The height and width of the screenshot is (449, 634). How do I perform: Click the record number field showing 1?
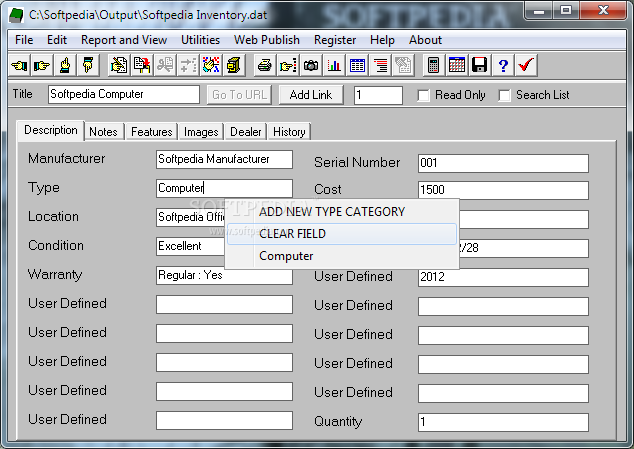click(x=378, y=95)
